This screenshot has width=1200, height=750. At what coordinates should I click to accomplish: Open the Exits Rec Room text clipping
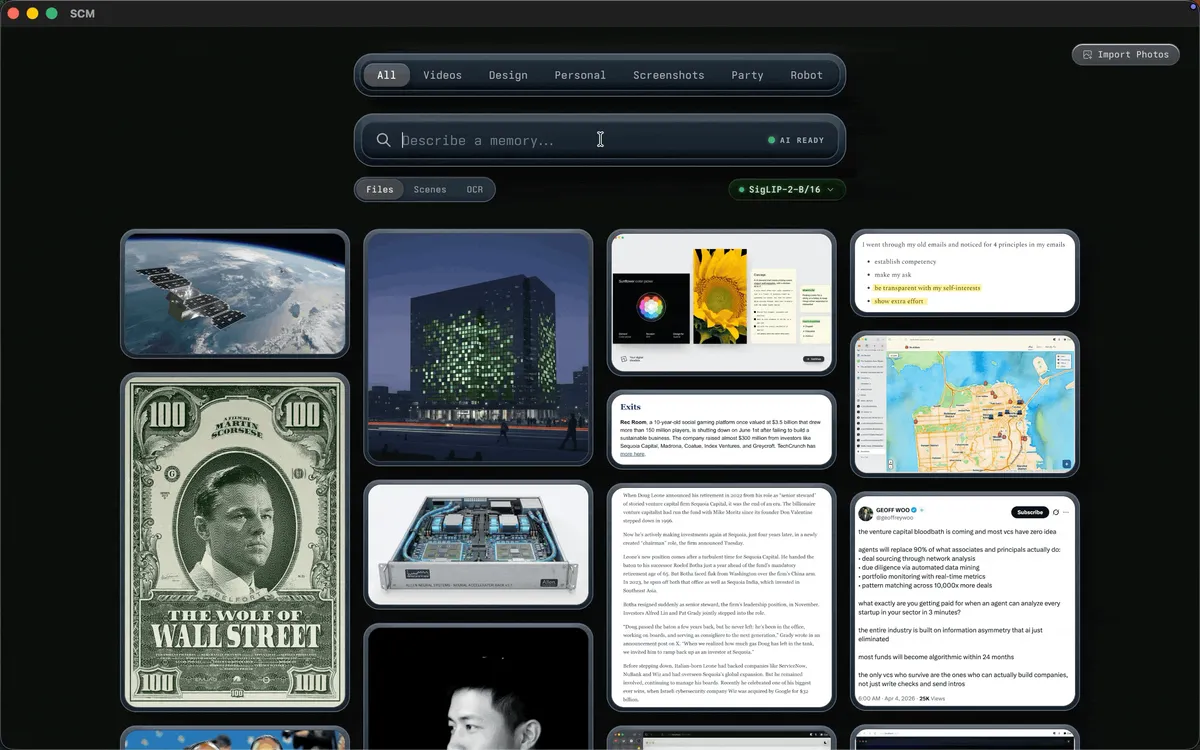[x=721, y=429]
